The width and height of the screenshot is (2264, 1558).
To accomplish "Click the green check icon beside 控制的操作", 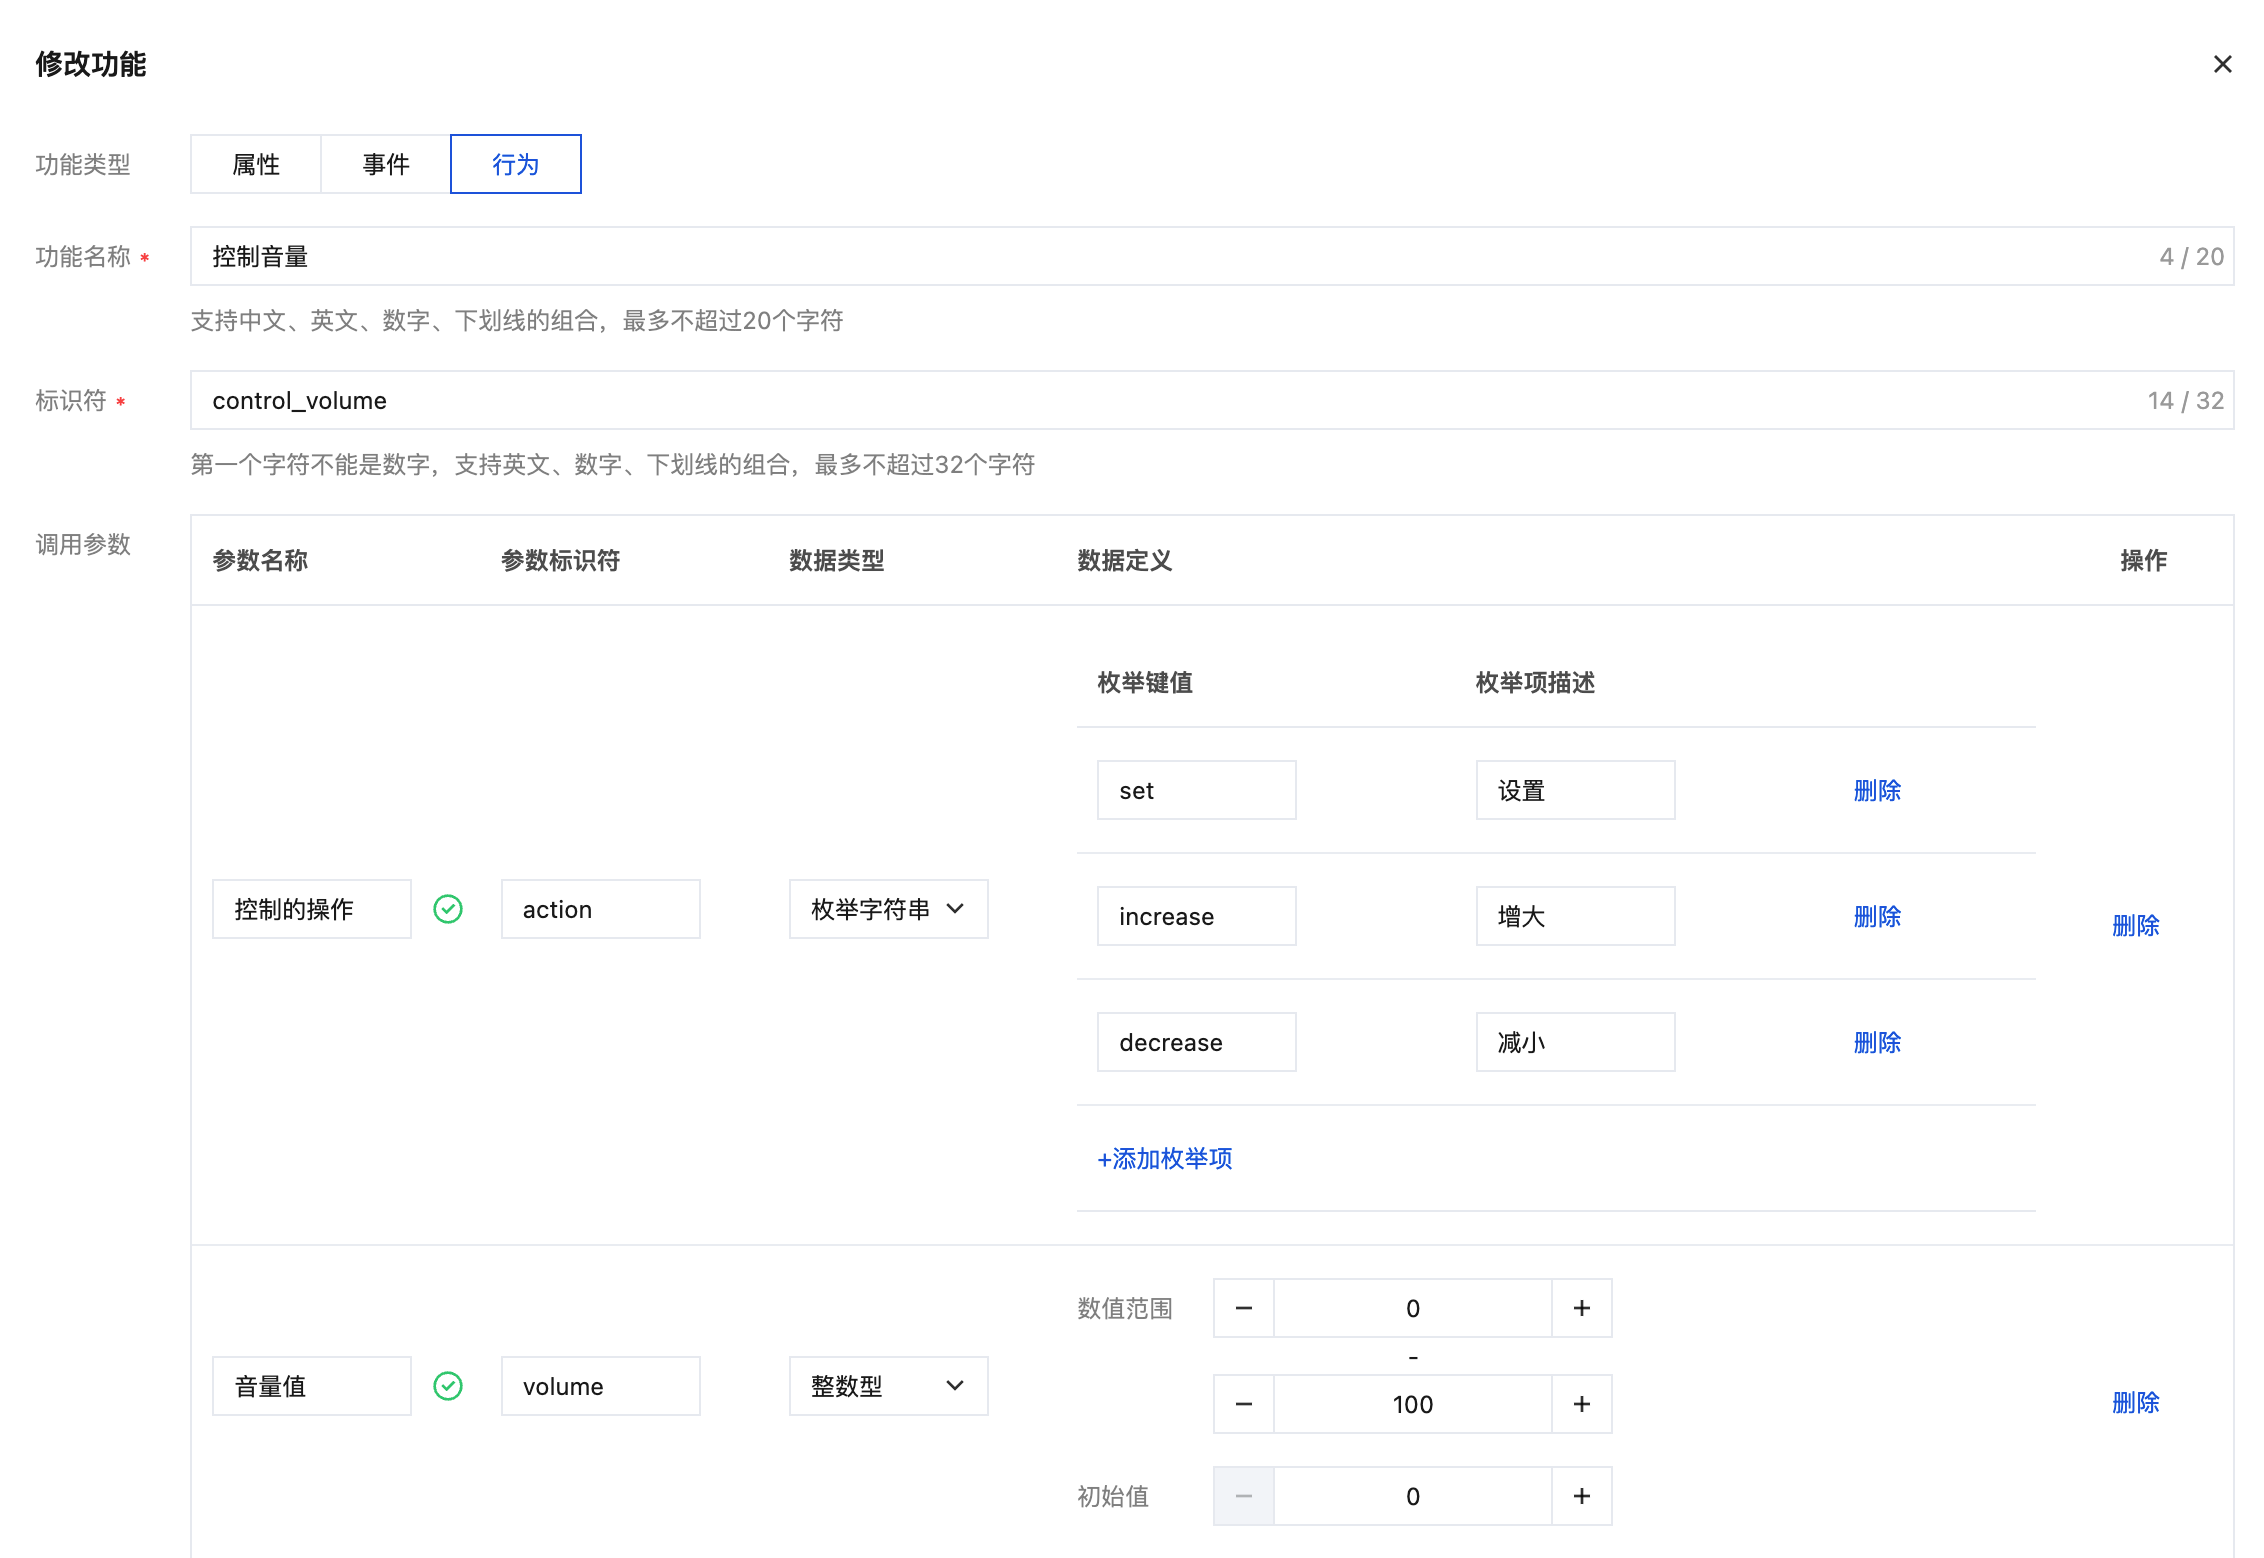I will (448, 909).
